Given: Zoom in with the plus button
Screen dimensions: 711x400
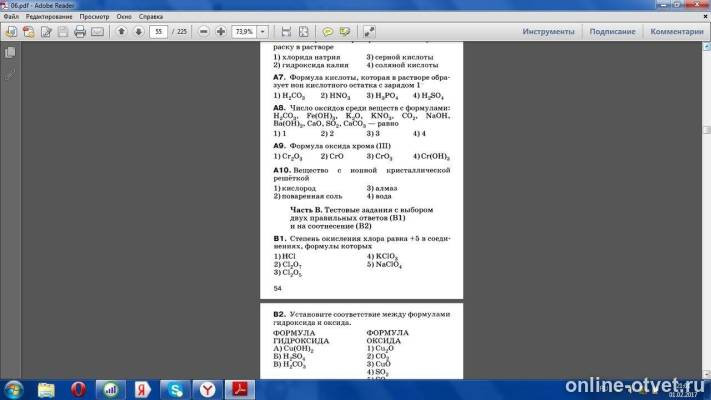Looking at the screenshot, I should [221, 31].
